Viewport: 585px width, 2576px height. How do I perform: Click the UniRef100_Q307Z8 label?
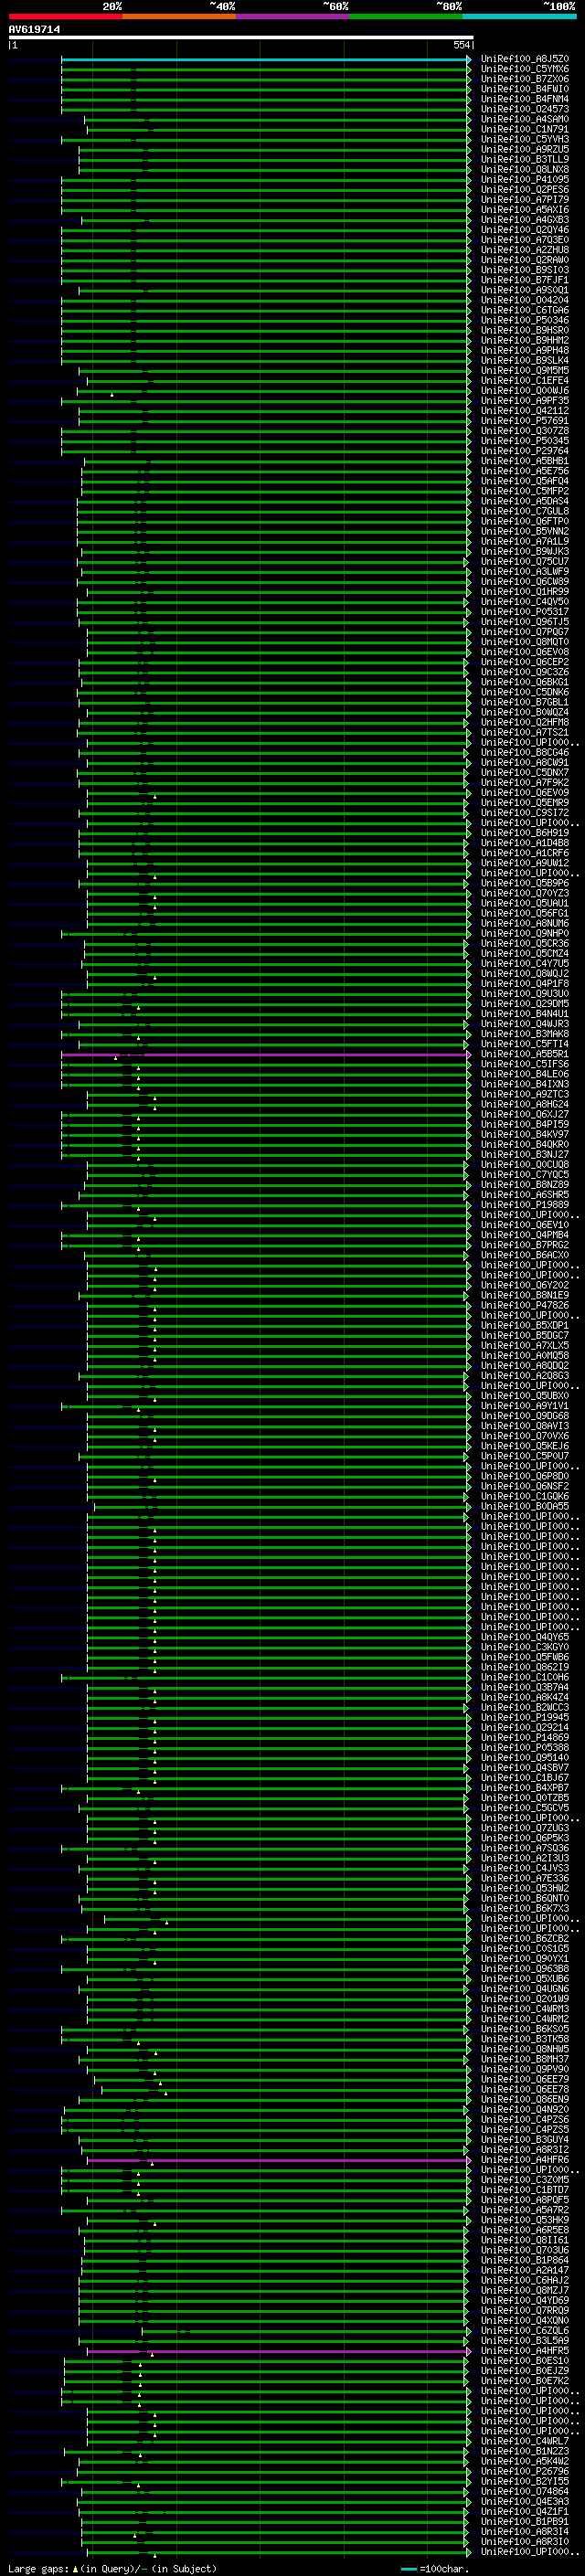coord(525,431)
